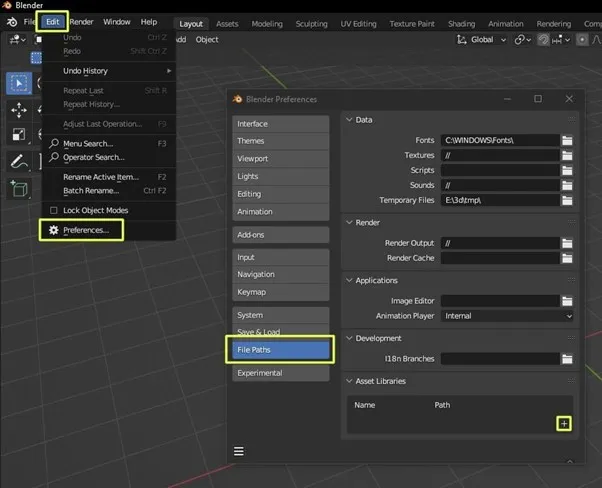The image size is (602, 488).
Task: Switch to the UV Editing workspace tab
Action: pyautogui.click(x=358, y=24)
